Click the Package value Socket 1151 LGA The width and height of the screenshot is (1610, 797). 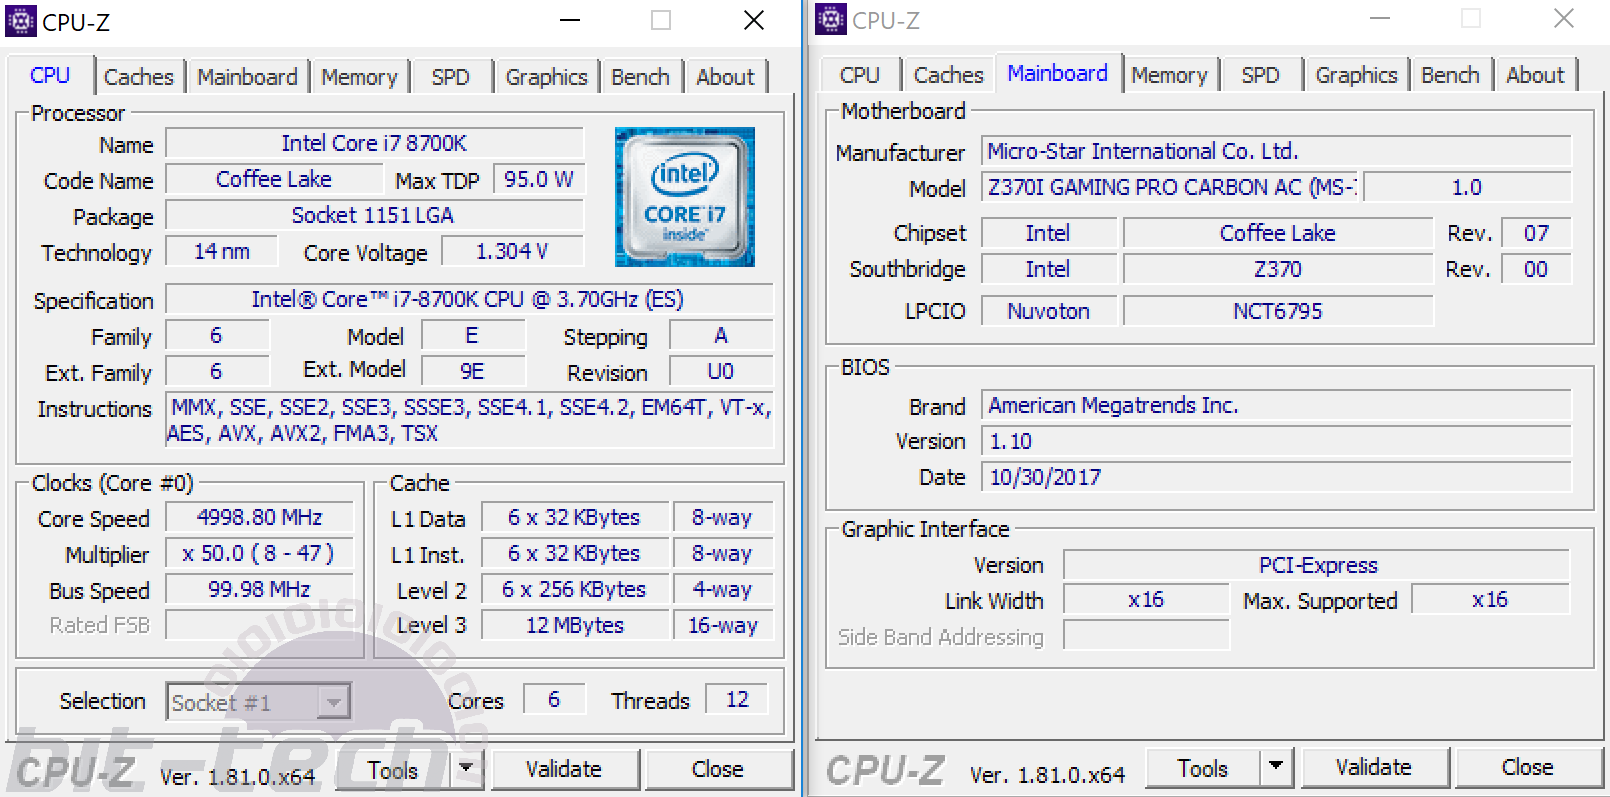point(374,215)
